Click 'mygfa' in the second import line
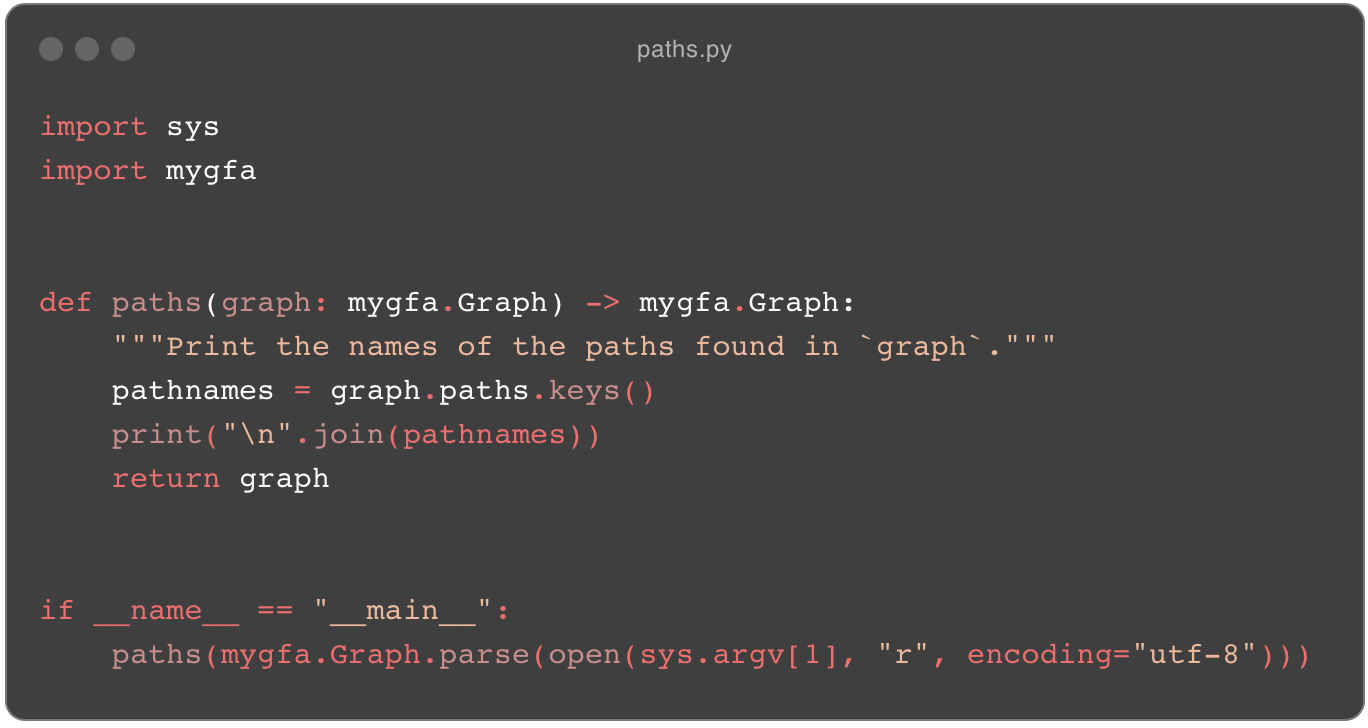1368x728 pixels. pos(211,171)
